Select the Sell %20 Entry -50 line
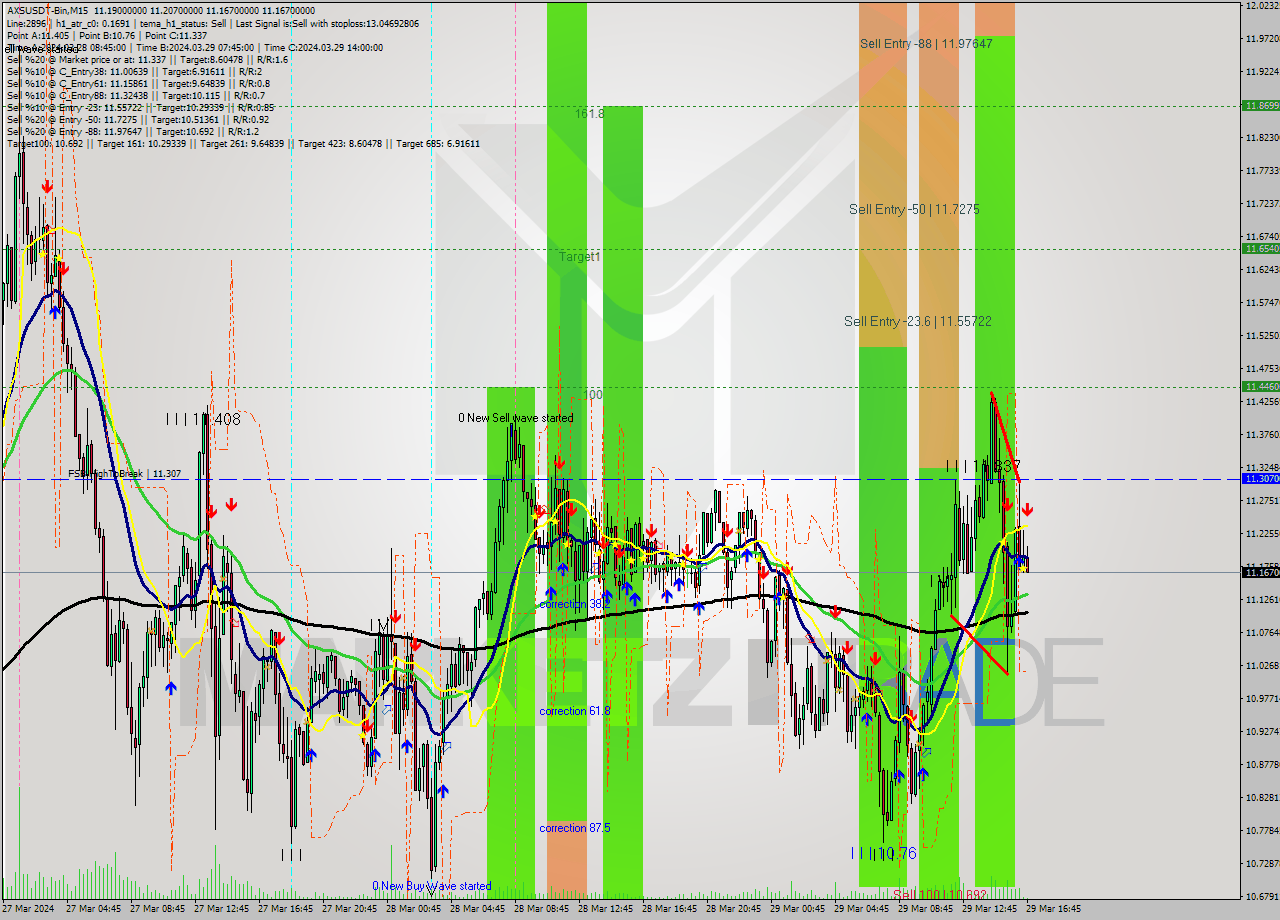Screen dimensions: 1280x920 138,119
